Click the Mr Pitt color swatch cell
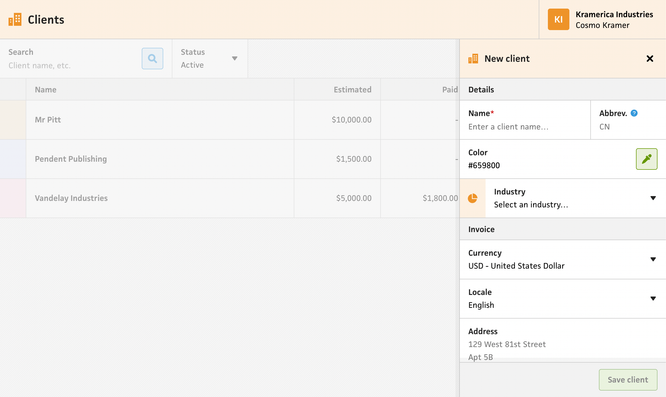The height and width of the screenshot is (397, 666). pos(13,120)
